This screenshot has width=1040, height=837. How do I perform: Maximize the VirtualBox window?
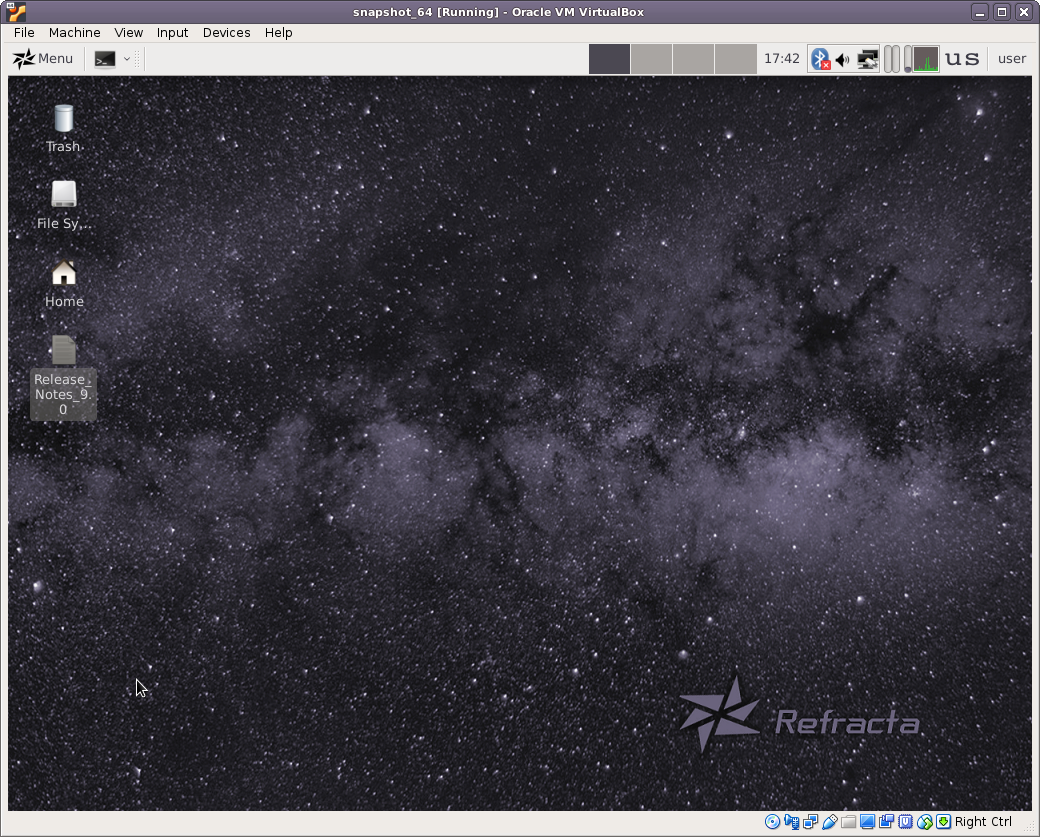1002,12
